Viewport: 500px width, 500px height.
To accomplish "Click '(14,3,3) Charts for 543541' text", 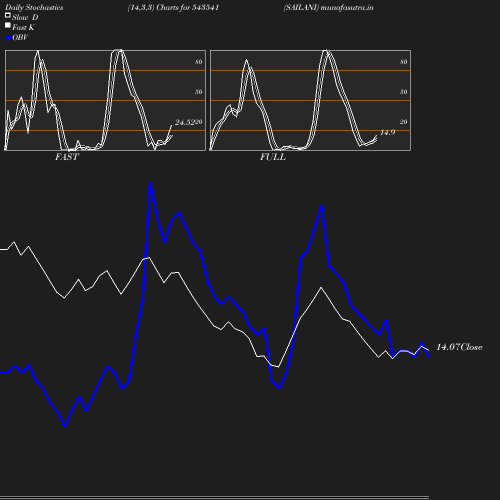I will (173, 8).
